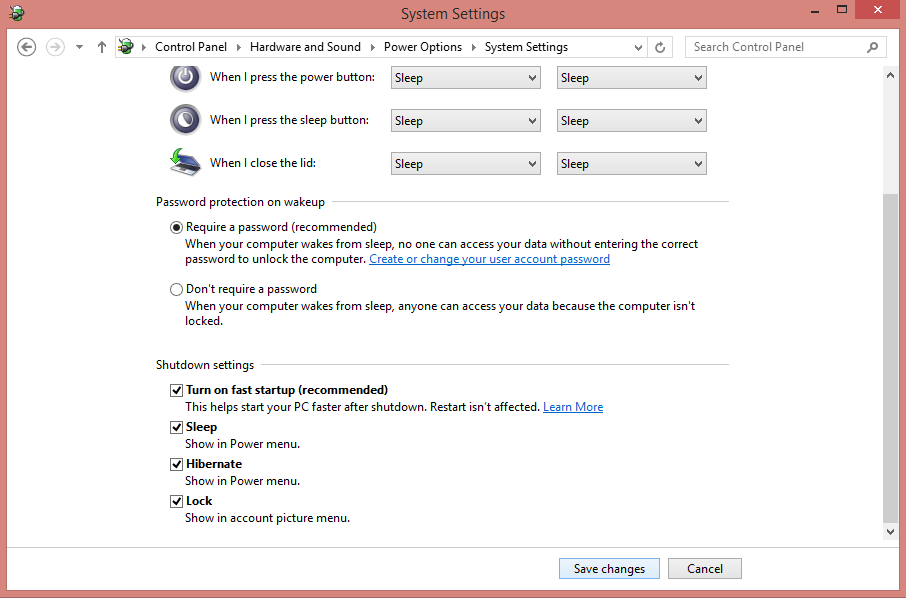Refresh the System Settings page
Image resolution: width=906 pixels, height=598 pixels.
[x=660, y=47]
